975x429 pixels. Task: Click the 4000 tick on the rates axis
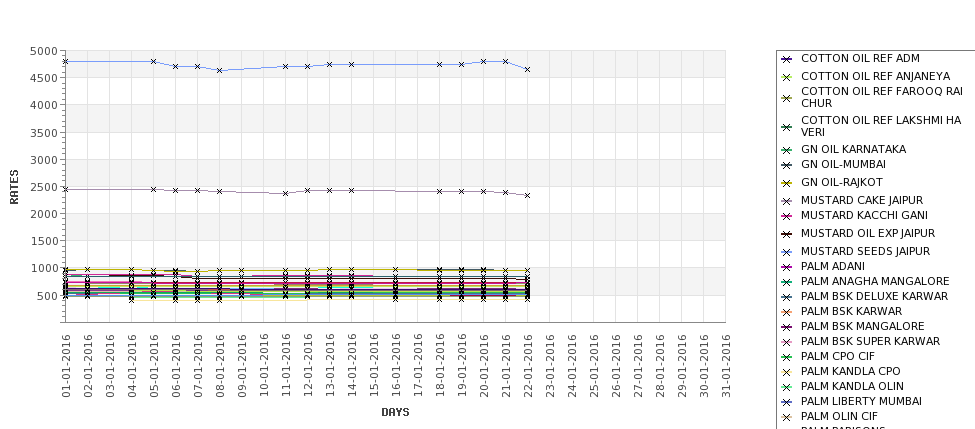44,105
